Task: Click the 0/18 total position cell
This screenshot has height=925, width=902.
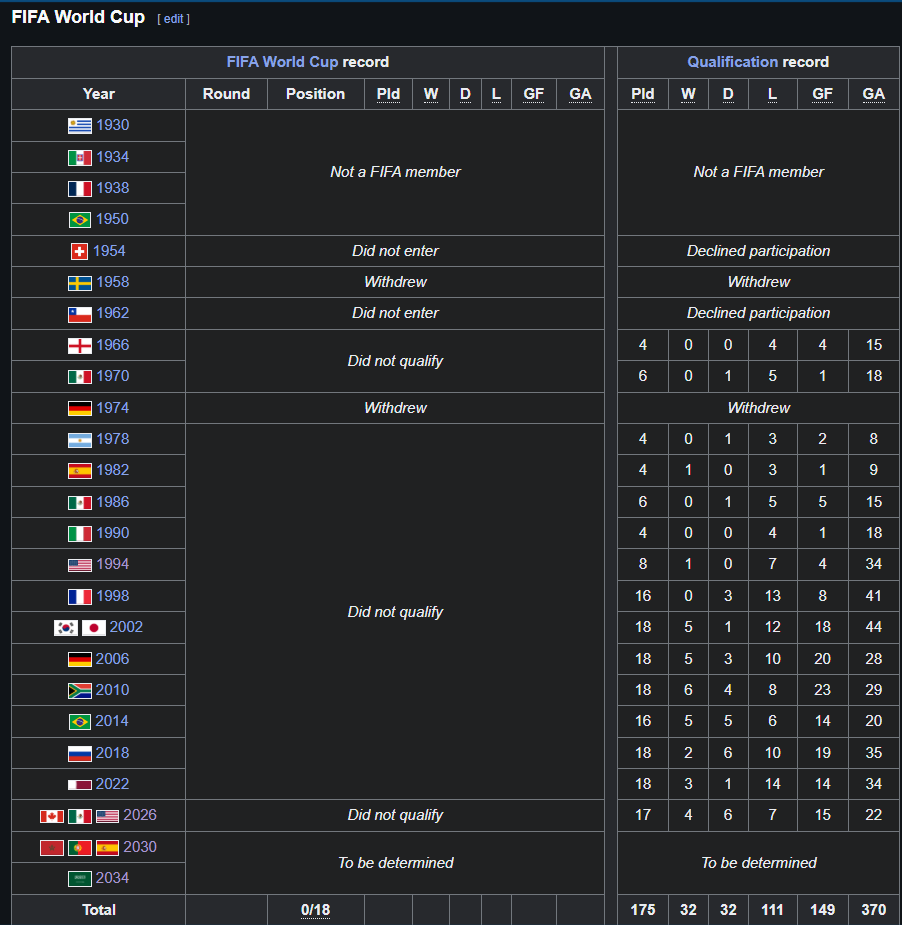Action: [x=316, y=910]
